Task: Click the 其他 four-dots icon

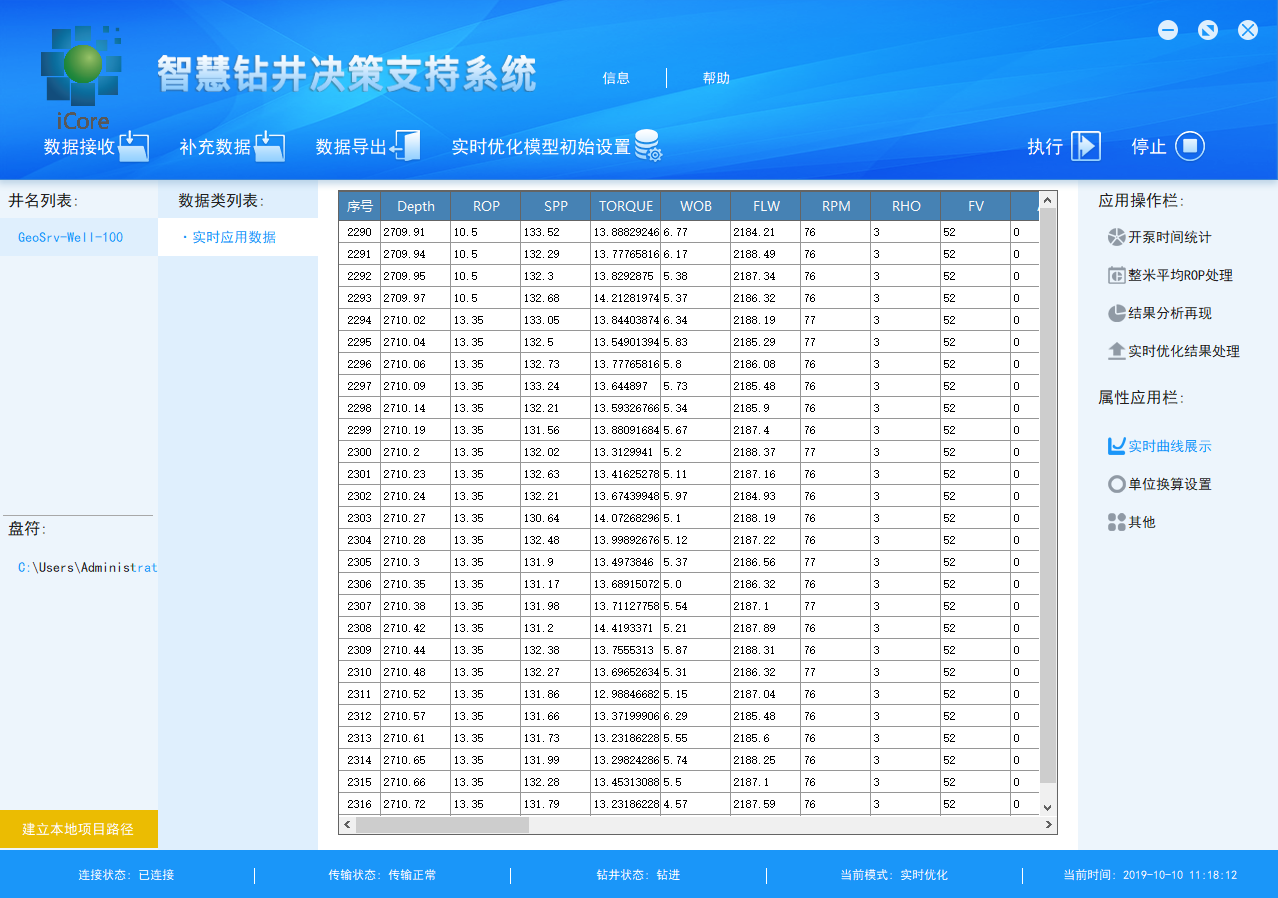Action: coord(1117,522)
